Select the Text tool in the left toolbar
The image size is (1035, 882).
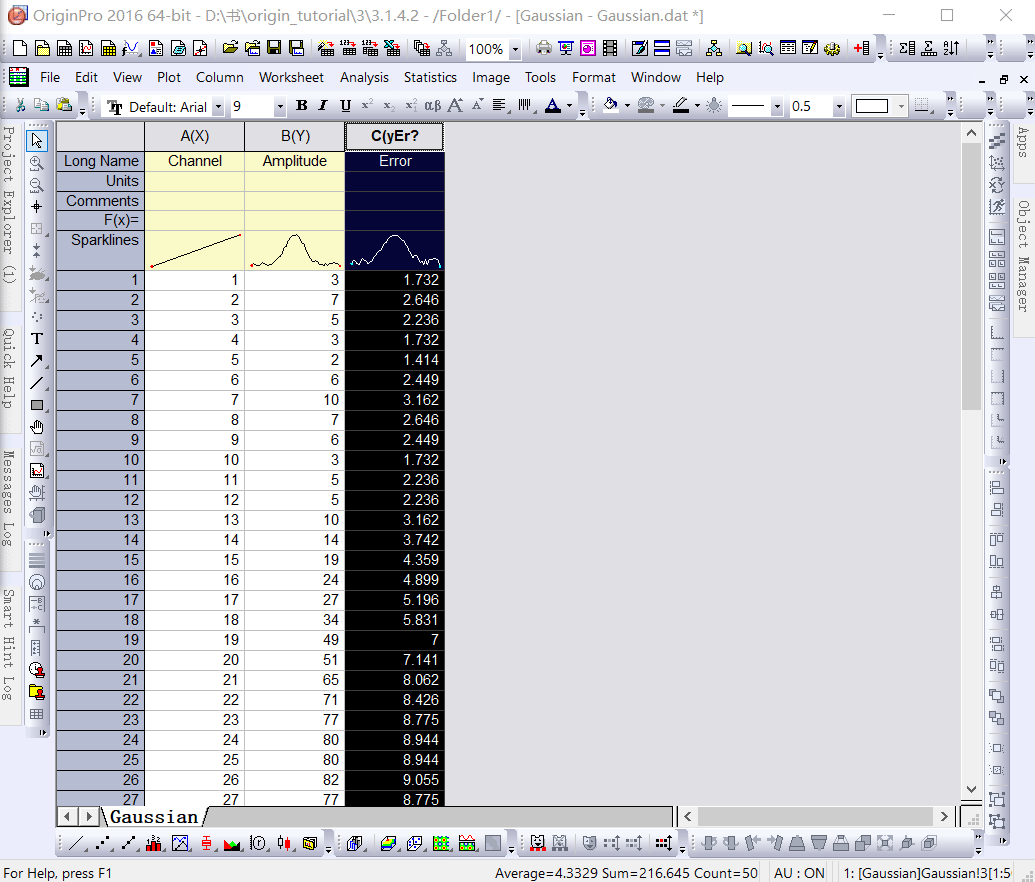click(37, 339)
